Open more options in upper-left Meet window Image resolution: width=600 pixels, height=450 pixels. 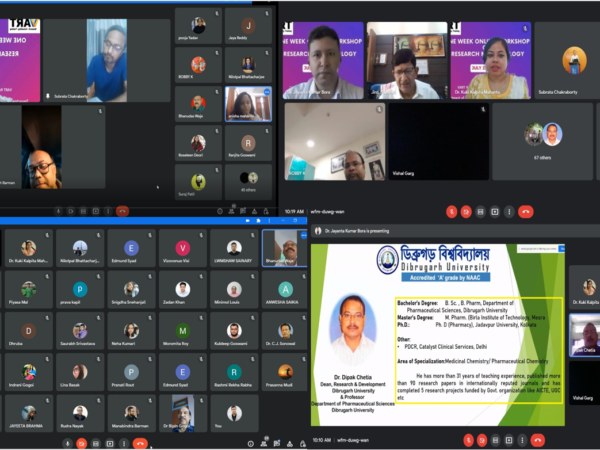(x=108, y=211)
